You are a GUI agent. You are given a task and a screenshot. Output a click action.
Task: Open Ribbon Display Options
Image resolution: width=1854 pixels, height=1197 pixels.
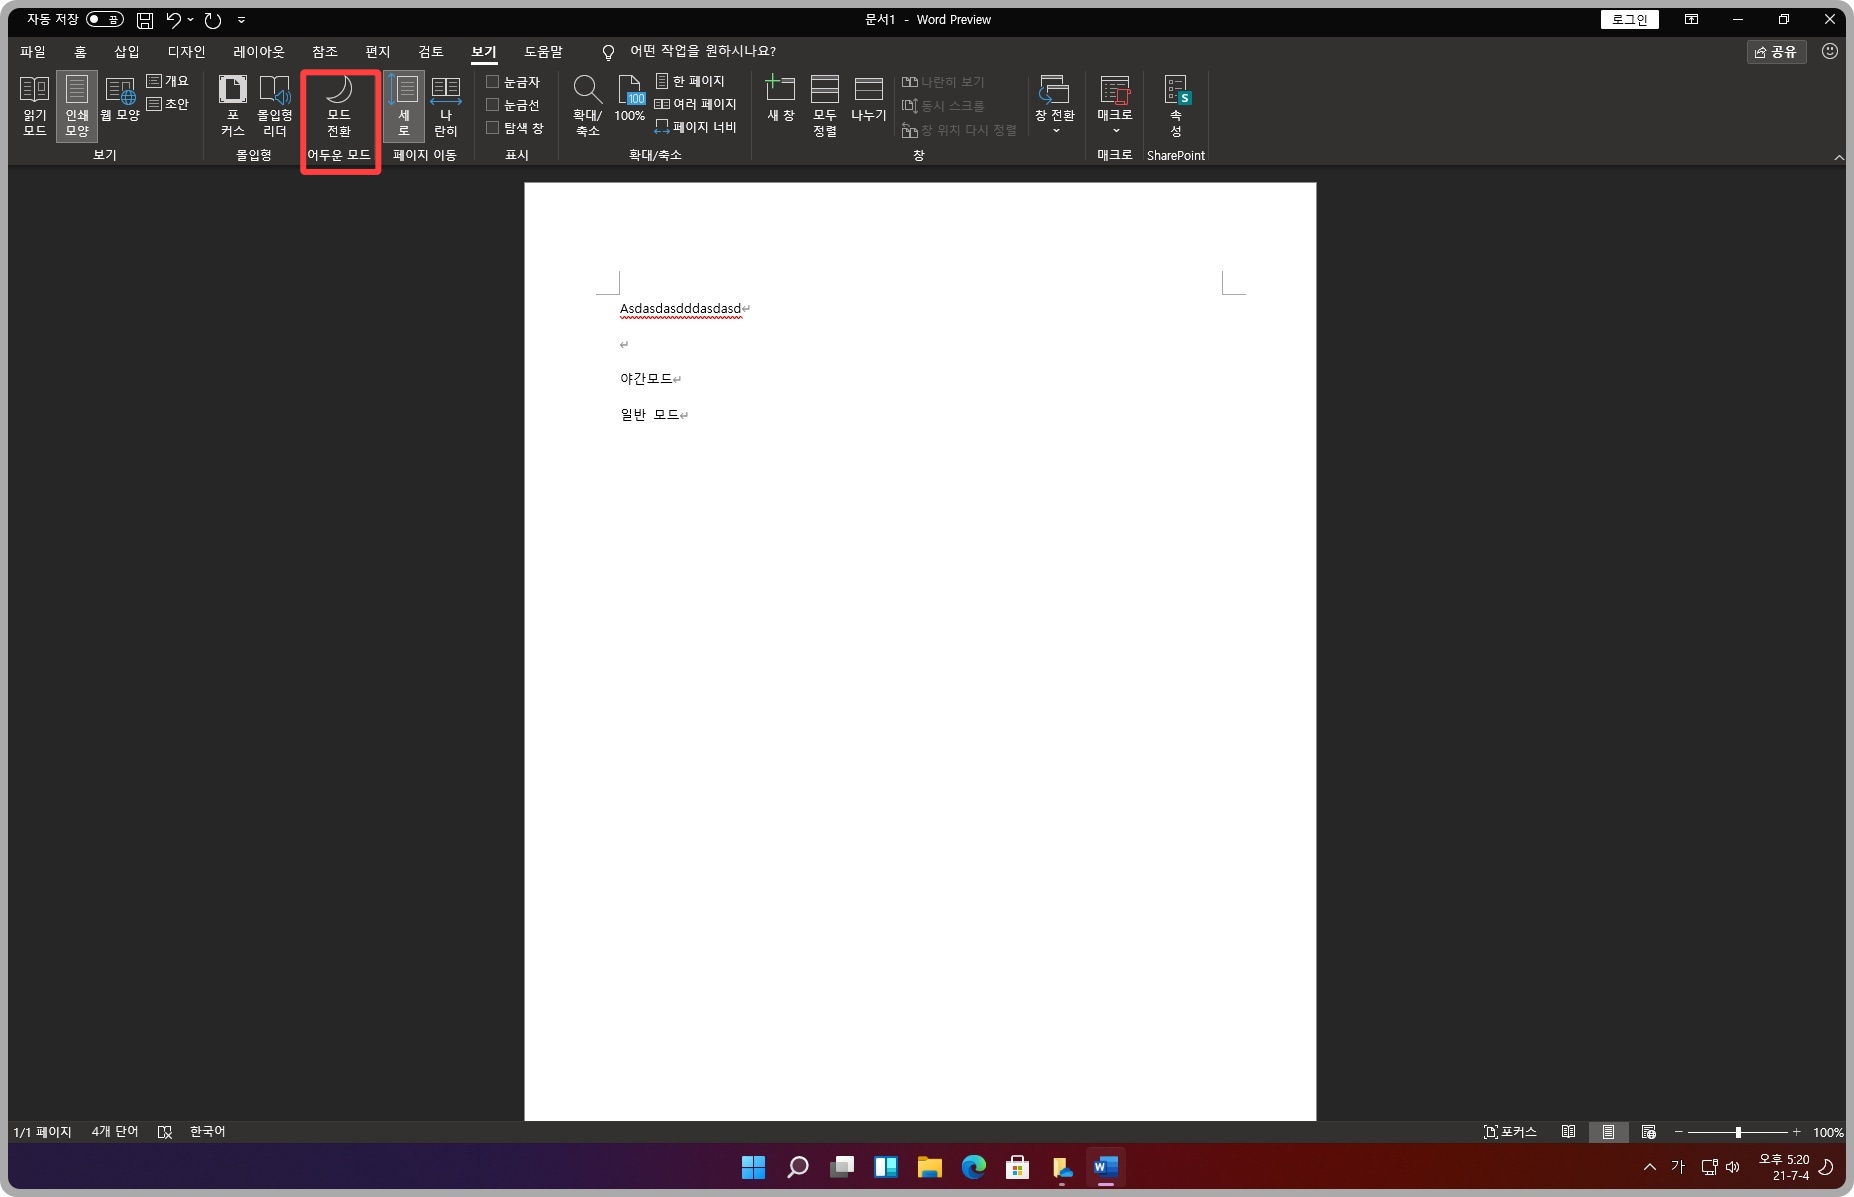[x=1692, y=19]
